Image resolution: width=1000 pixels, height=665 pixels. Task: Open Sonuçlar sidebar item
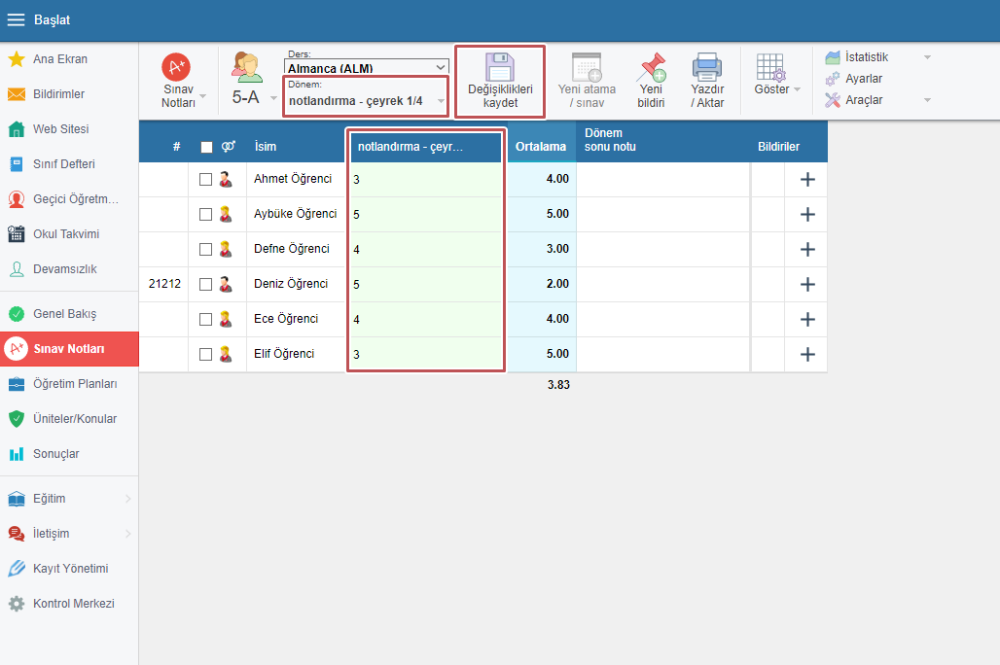tap(69, 454)
